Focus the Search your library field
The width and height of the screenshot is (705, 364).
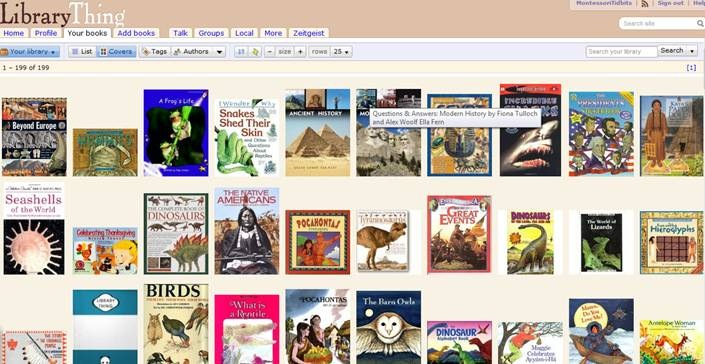coord(621,52)
